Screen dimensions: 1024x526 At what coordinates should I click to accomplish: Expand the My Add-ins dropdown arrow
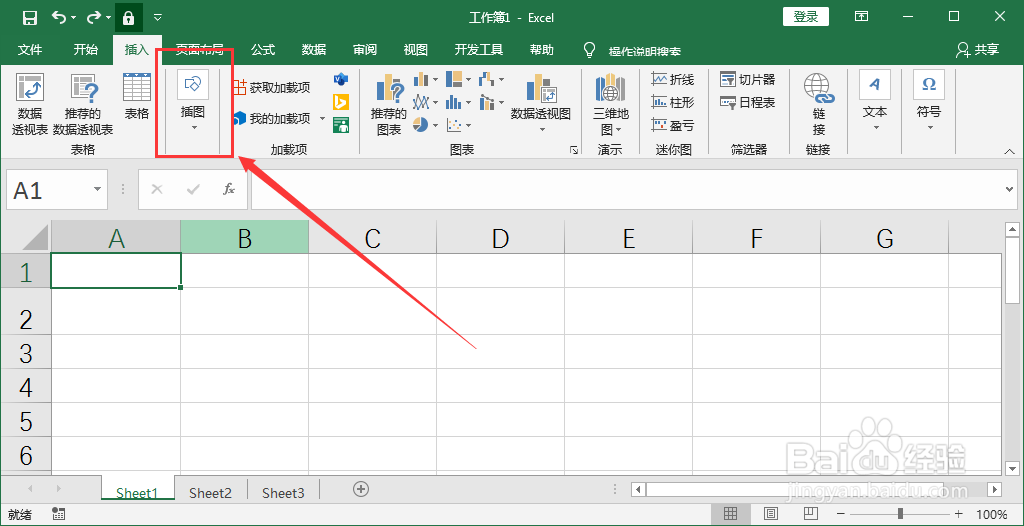(322, 119)
